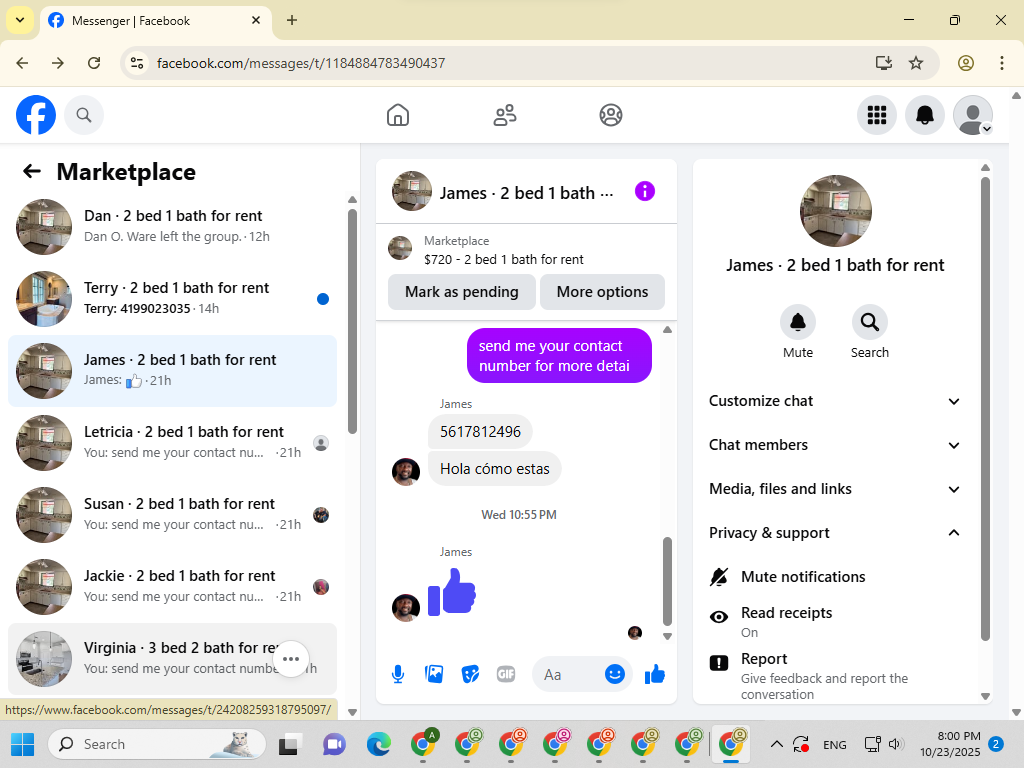
Task: Bookmark this page with the star icon
Action: pyautogui.click(x=916, y=63)
